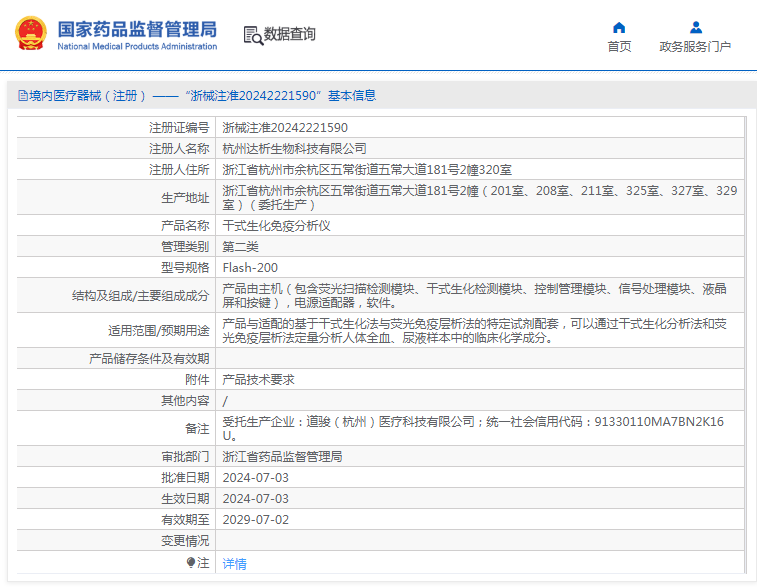The width and height of the screenshot is (757, 587).
Task: Click the 有效期至 row label
Action: tap(185, 519)
